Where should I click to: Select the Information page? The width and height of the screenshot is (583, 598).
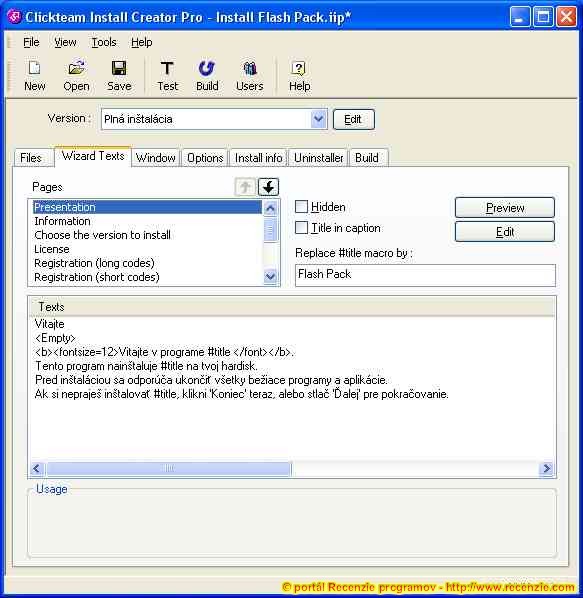tap(147, 221)
